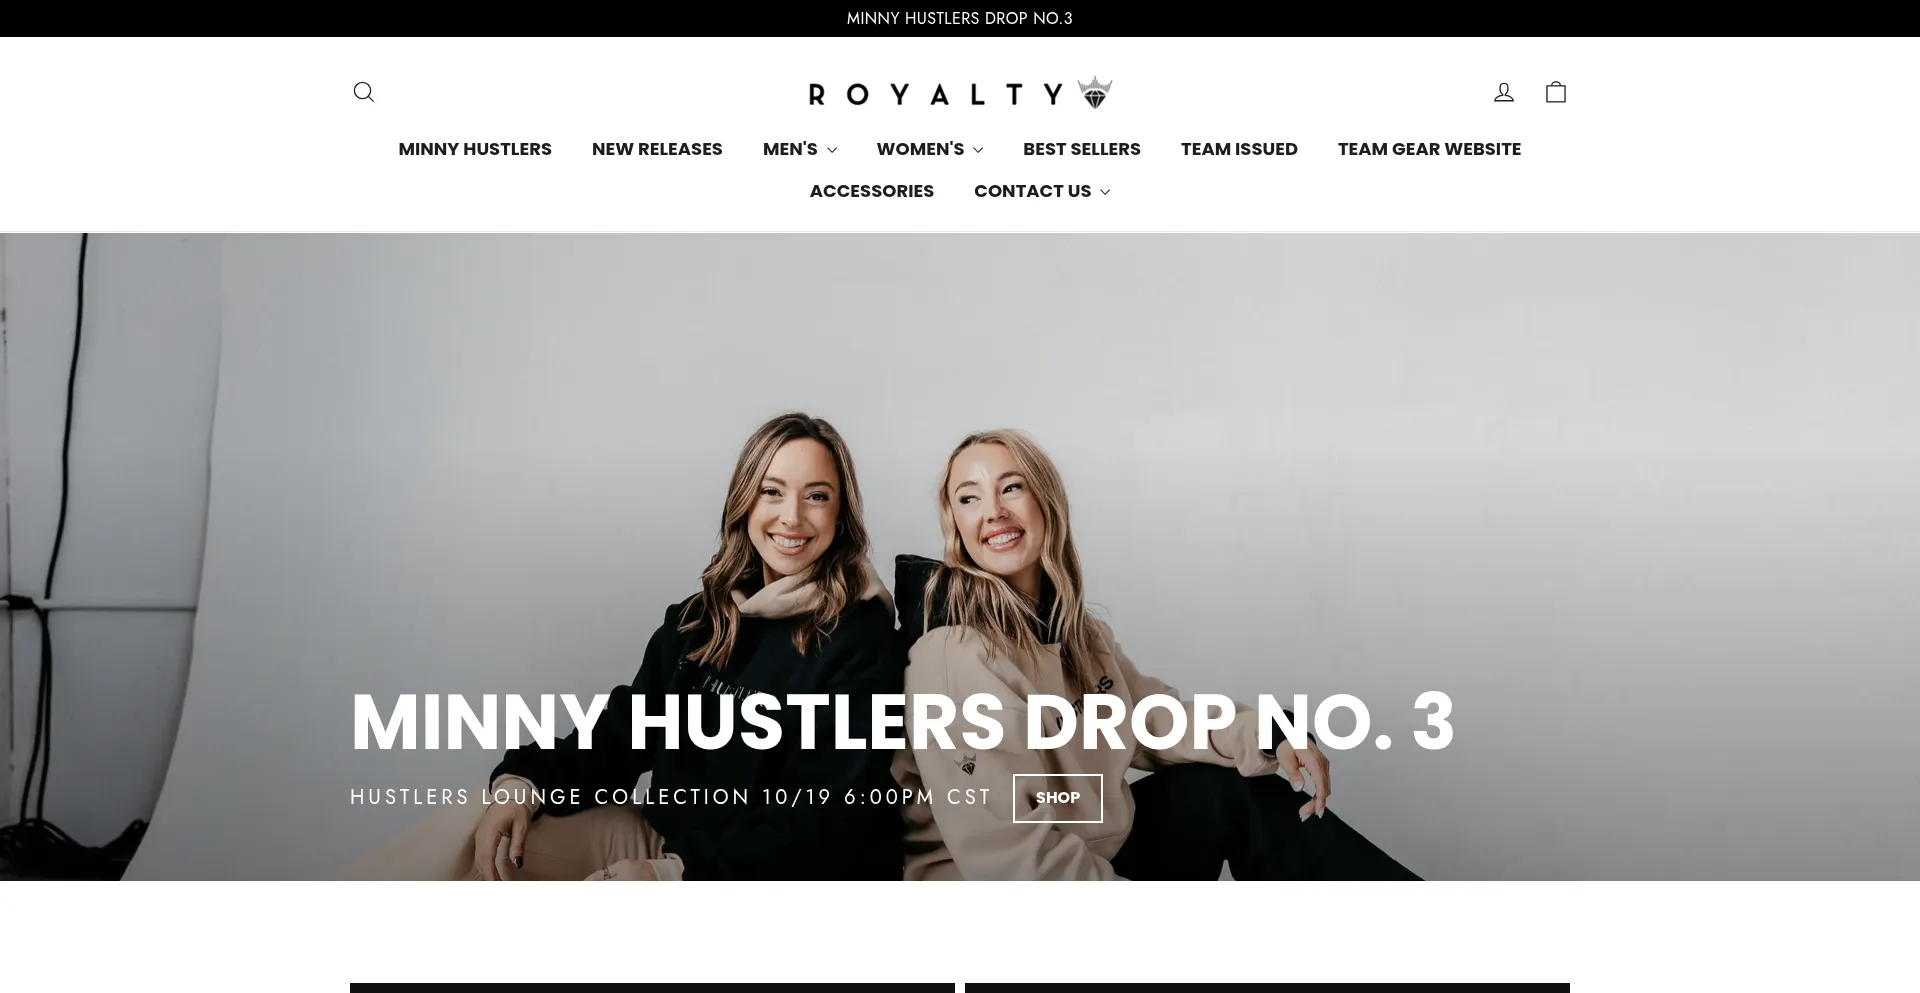Open Best Sellers in navigation
The image size is (1920, 993).
1081,149
